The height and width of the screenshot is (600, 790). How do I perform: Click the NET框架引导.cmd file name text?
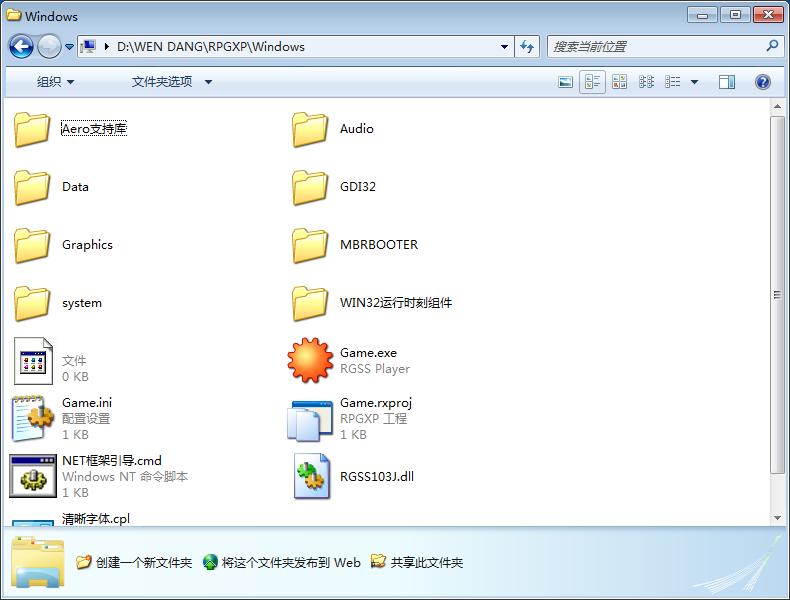(x=112, y=460)
